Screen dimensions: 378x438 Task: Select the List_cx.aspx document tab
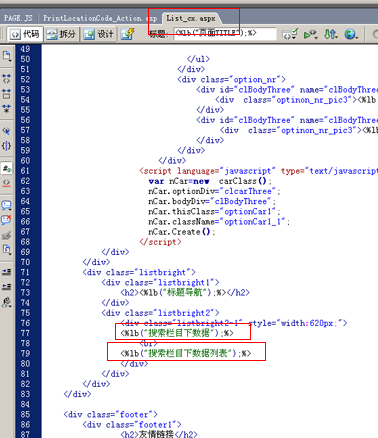191,18
